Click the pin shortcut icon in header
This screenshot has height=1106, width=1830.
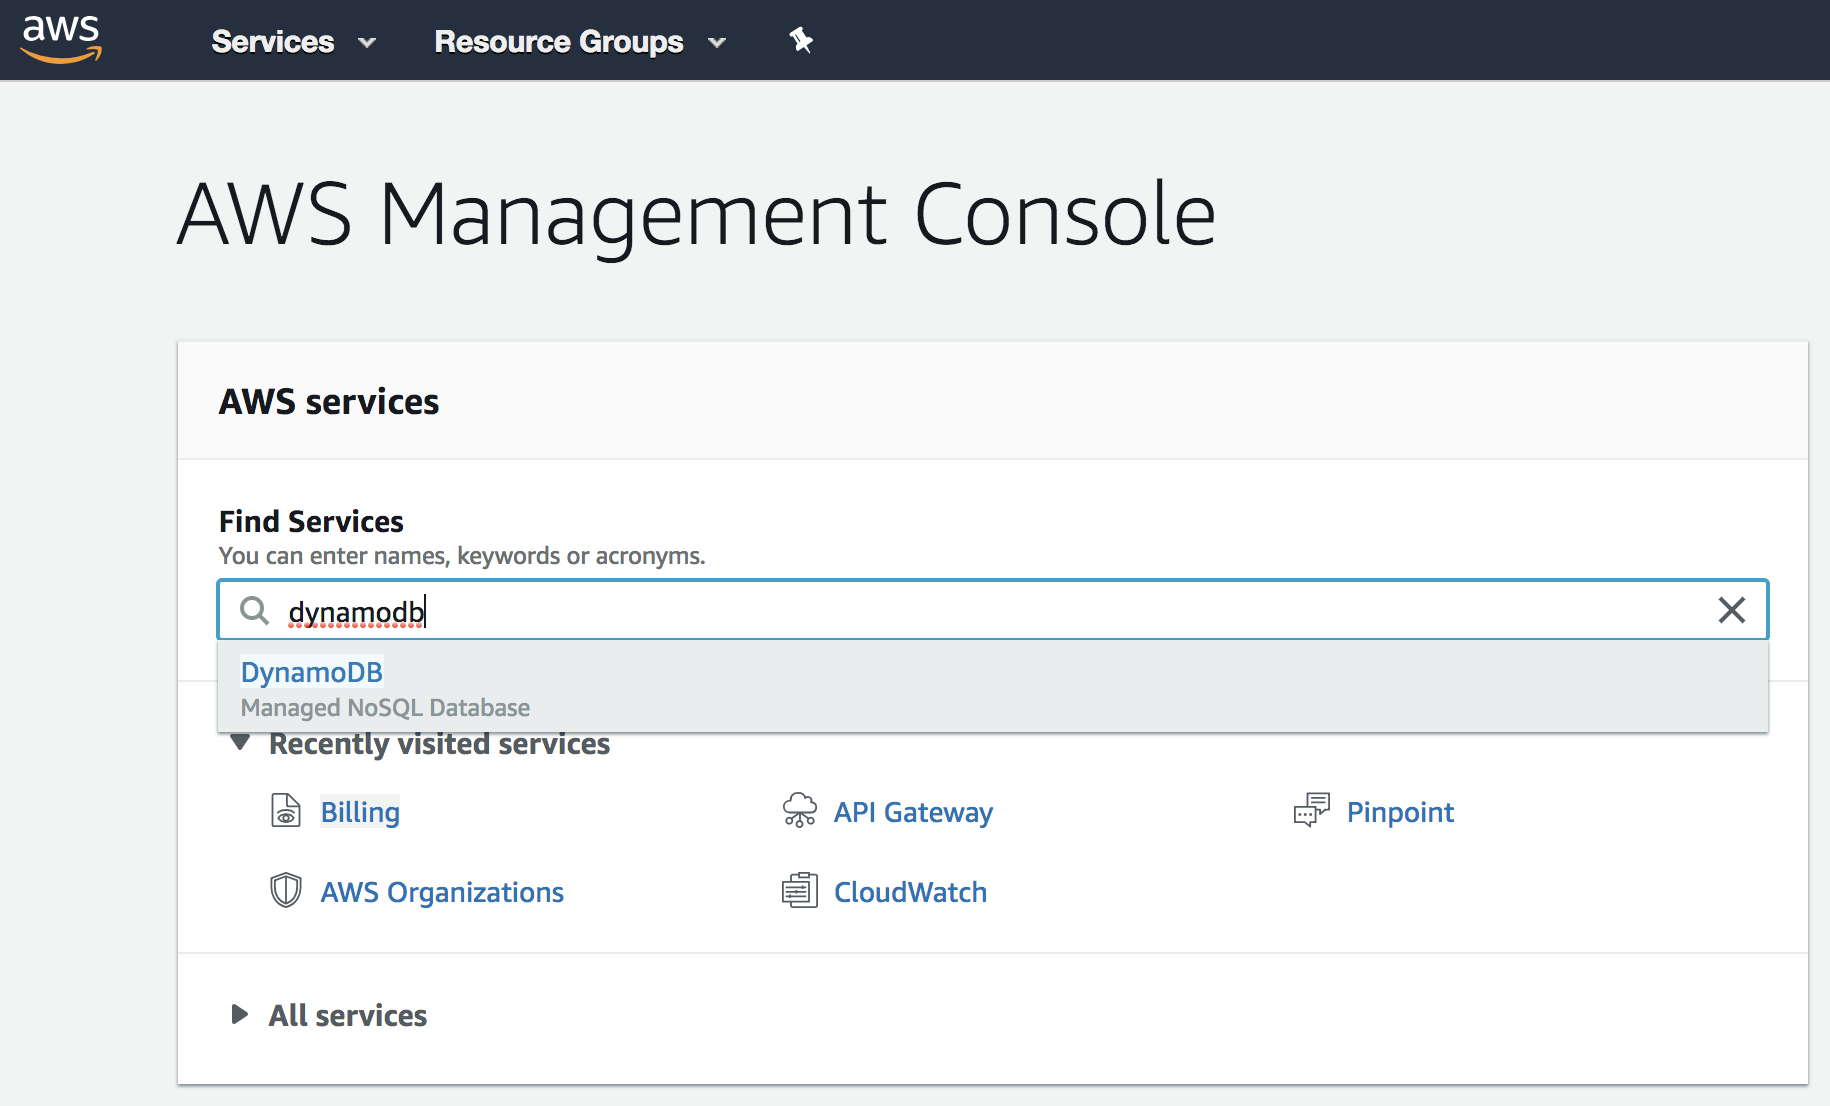tap(801, 41)
